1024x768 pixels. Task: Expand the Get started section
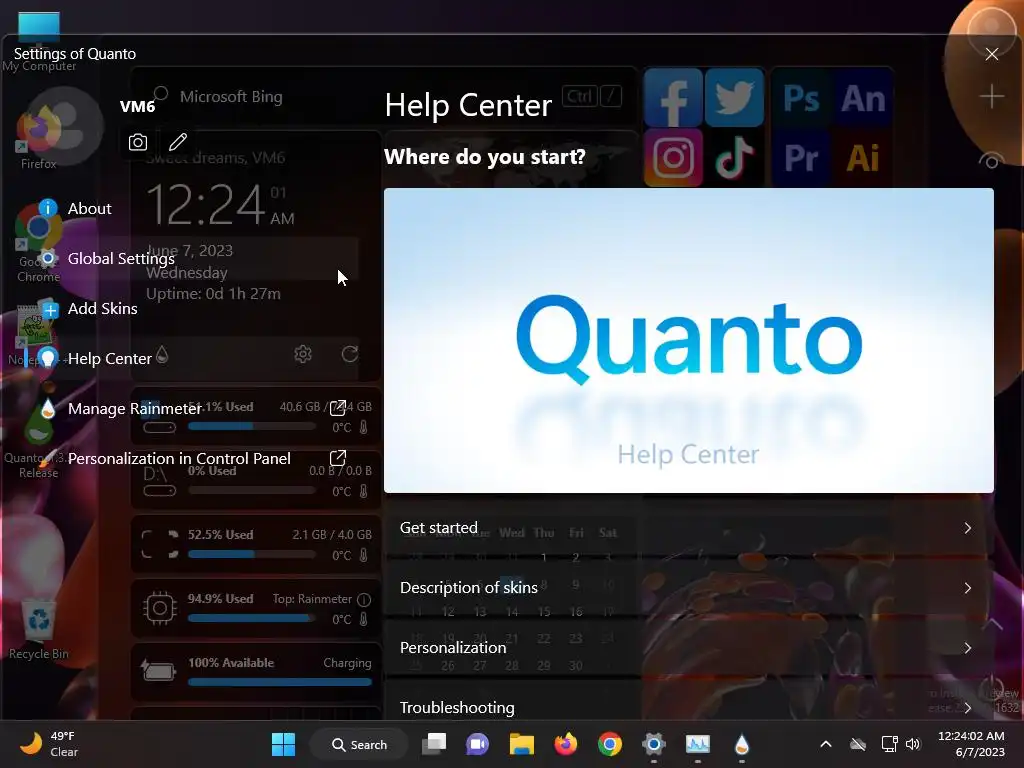coord(688,528)
